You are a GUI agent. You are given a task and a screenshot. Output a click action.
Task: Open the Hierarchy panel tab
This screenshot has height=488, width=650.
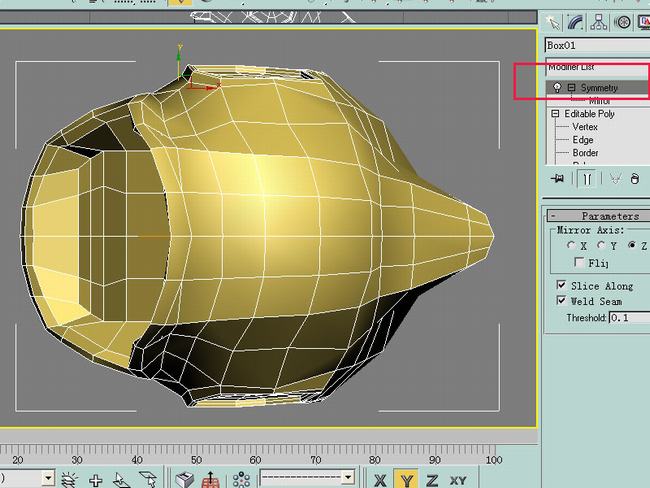click(599, 22)
